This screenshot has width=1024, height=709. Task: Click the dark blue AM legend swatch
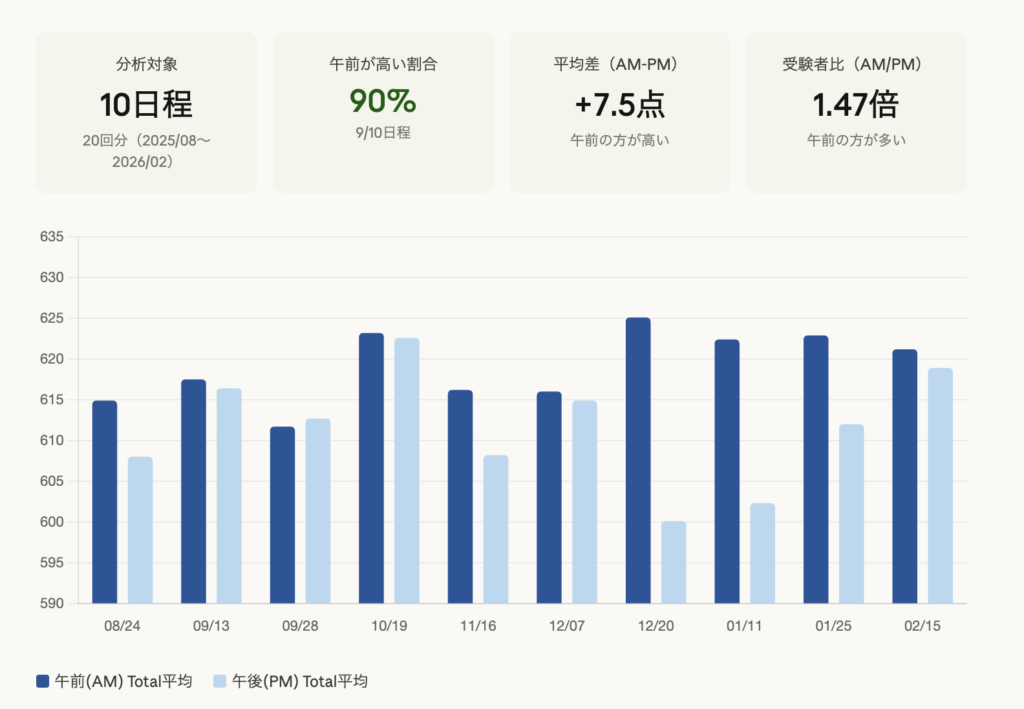point(42,681)
